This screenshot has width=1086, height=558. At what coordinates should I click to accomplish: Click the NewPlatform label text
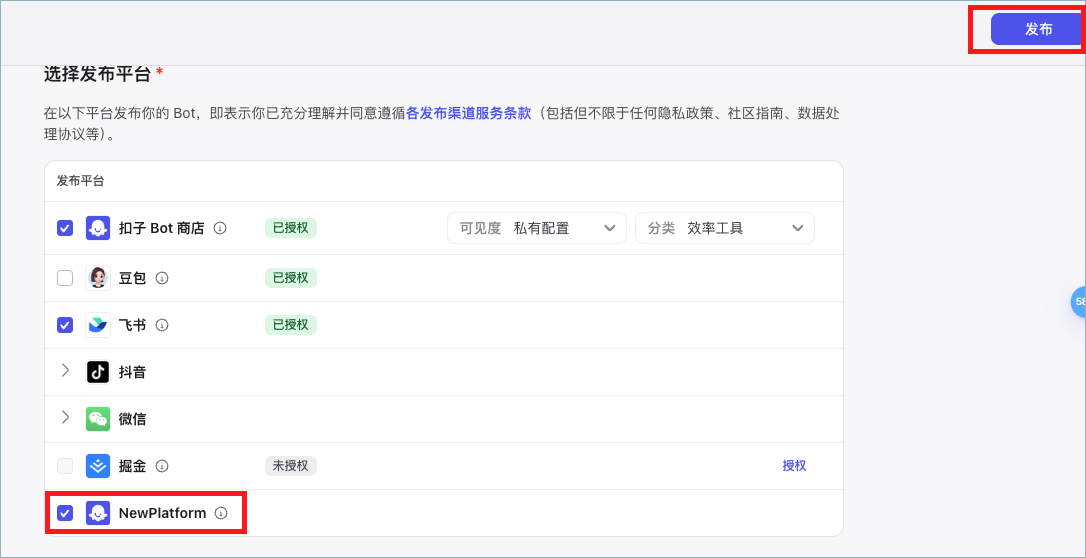click(163, 513)
